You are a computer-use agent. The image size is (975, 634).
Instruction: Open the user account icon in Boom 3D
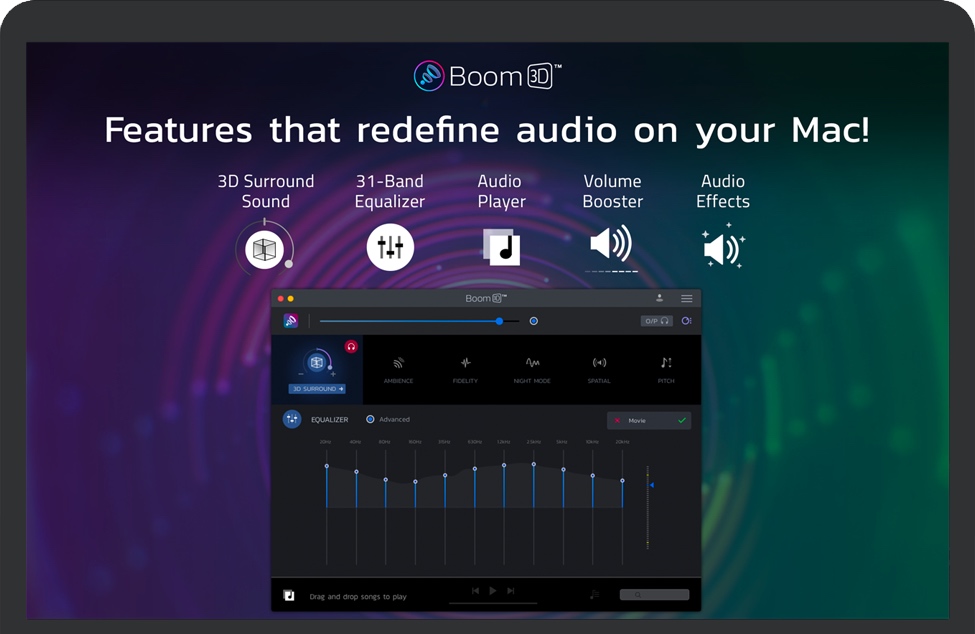pos(659,298)
